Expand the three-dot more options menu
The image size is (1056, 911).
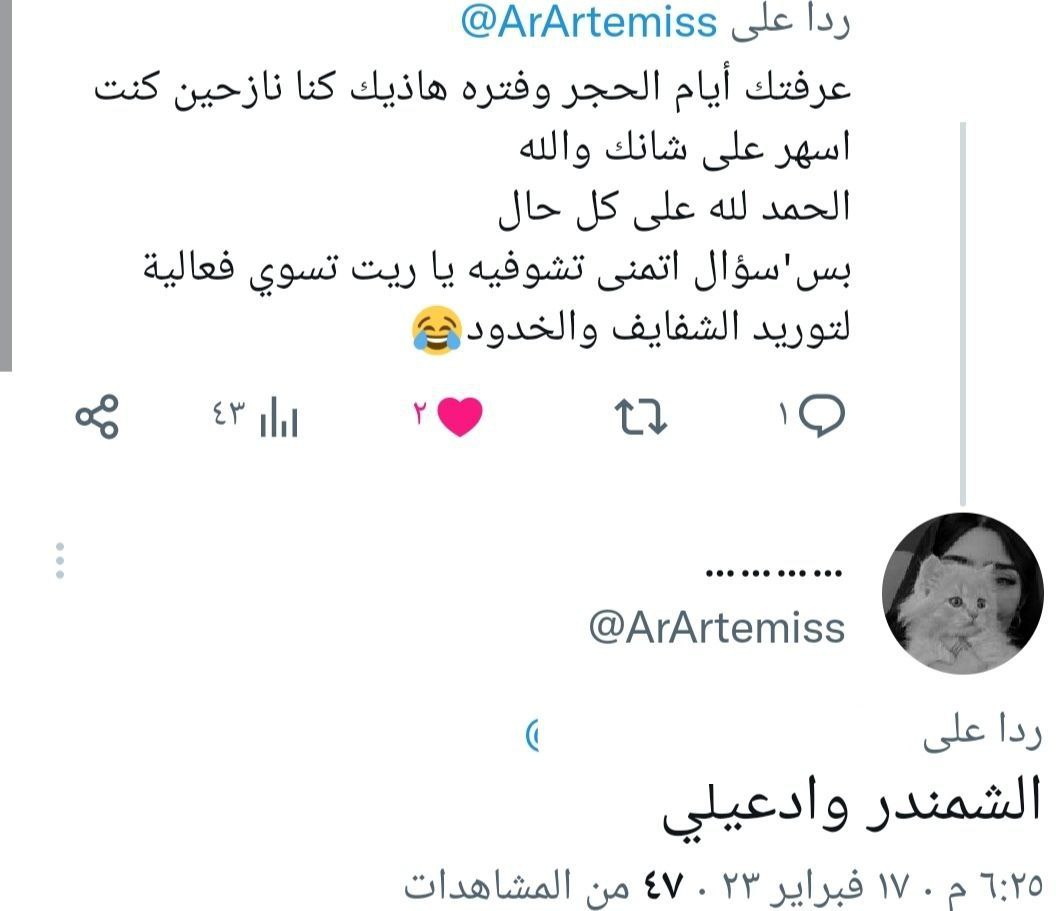[60, 560]
